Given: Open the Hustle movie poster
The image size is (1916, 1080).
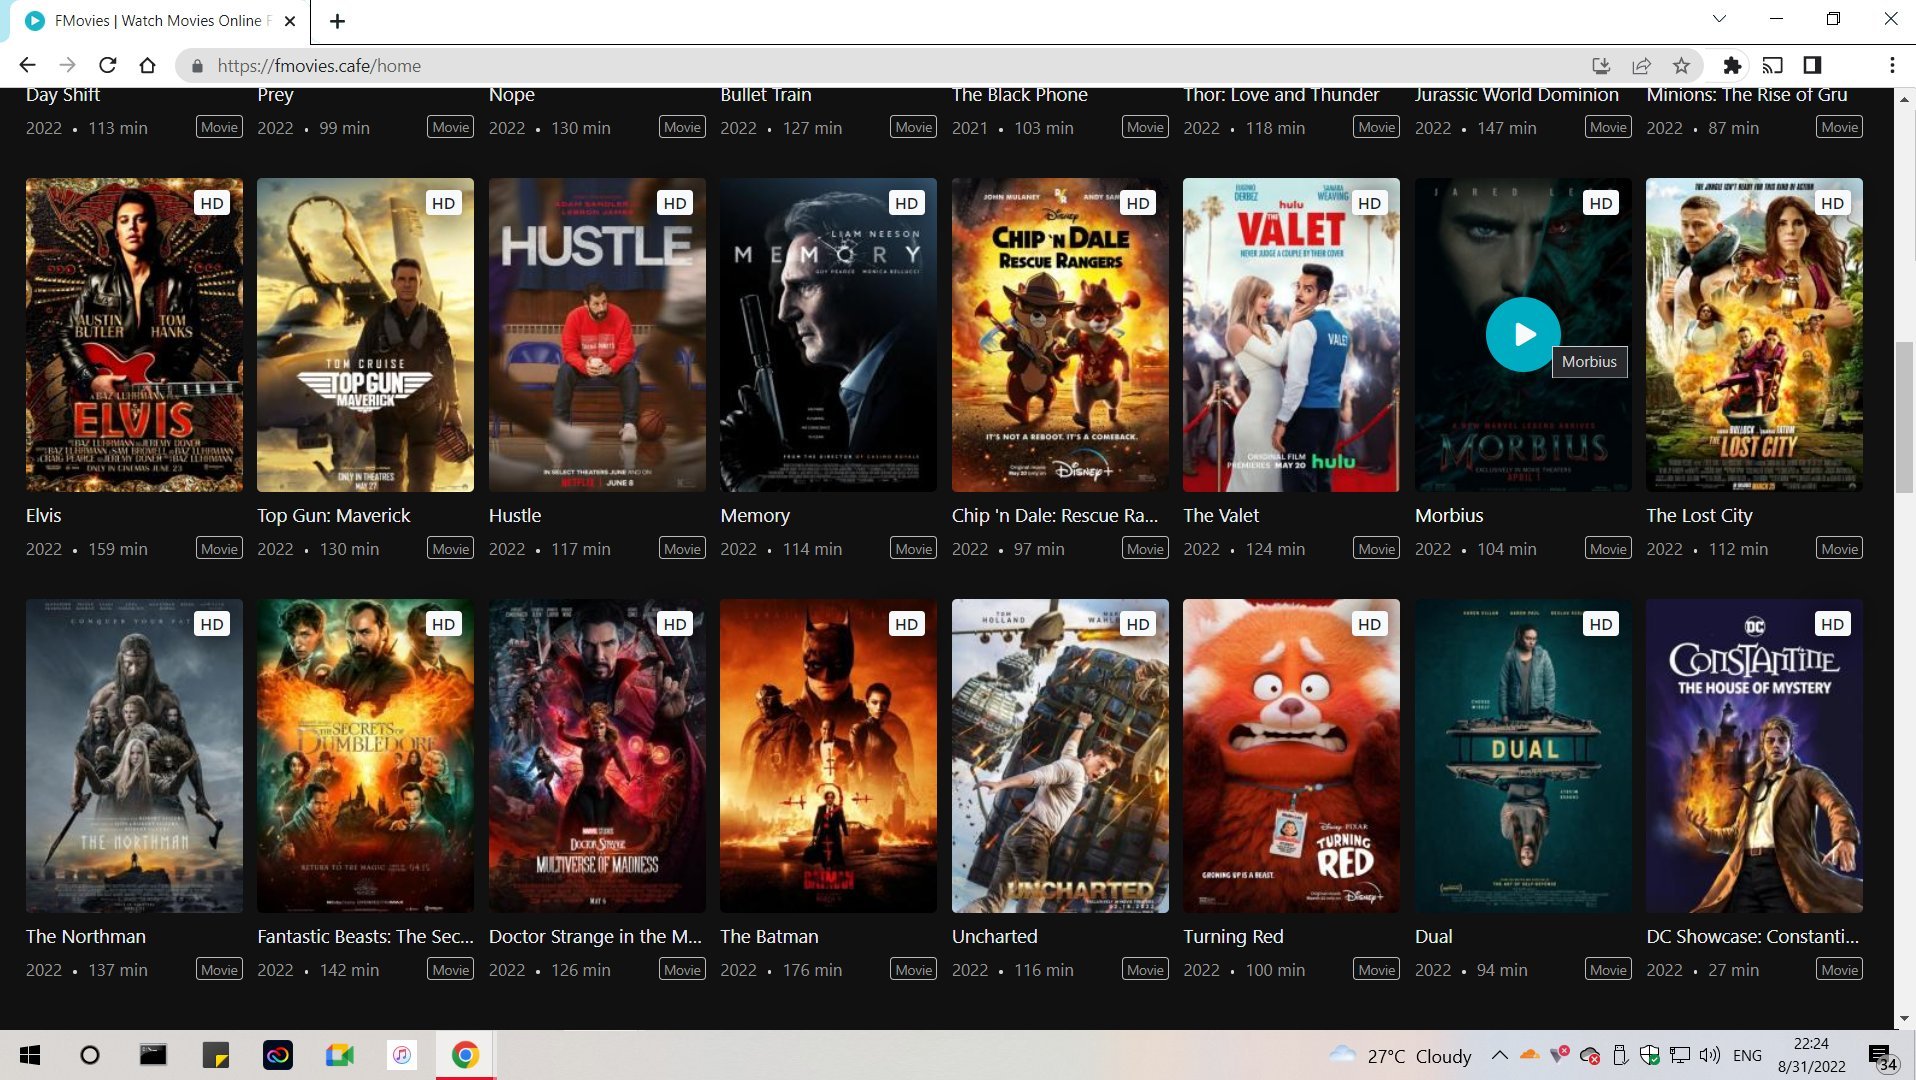Looking at the screenshot, I should (x=597, y=335).
